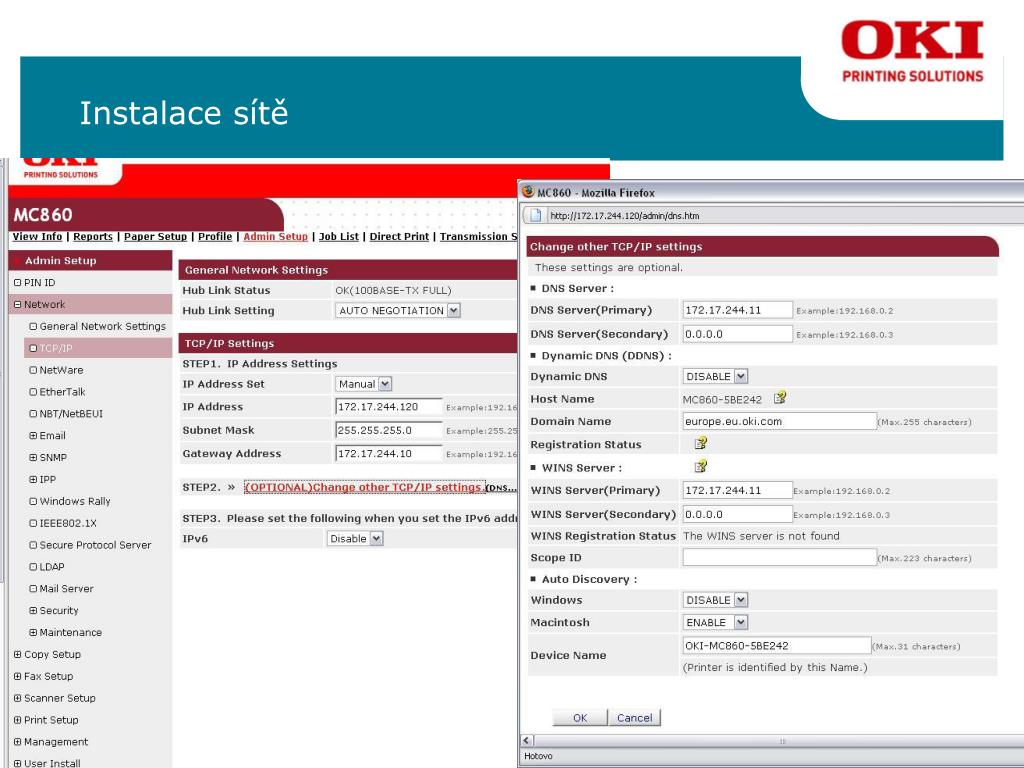Select Mail Server in the sidebar
1024x768 pixels.
point(66,589)
